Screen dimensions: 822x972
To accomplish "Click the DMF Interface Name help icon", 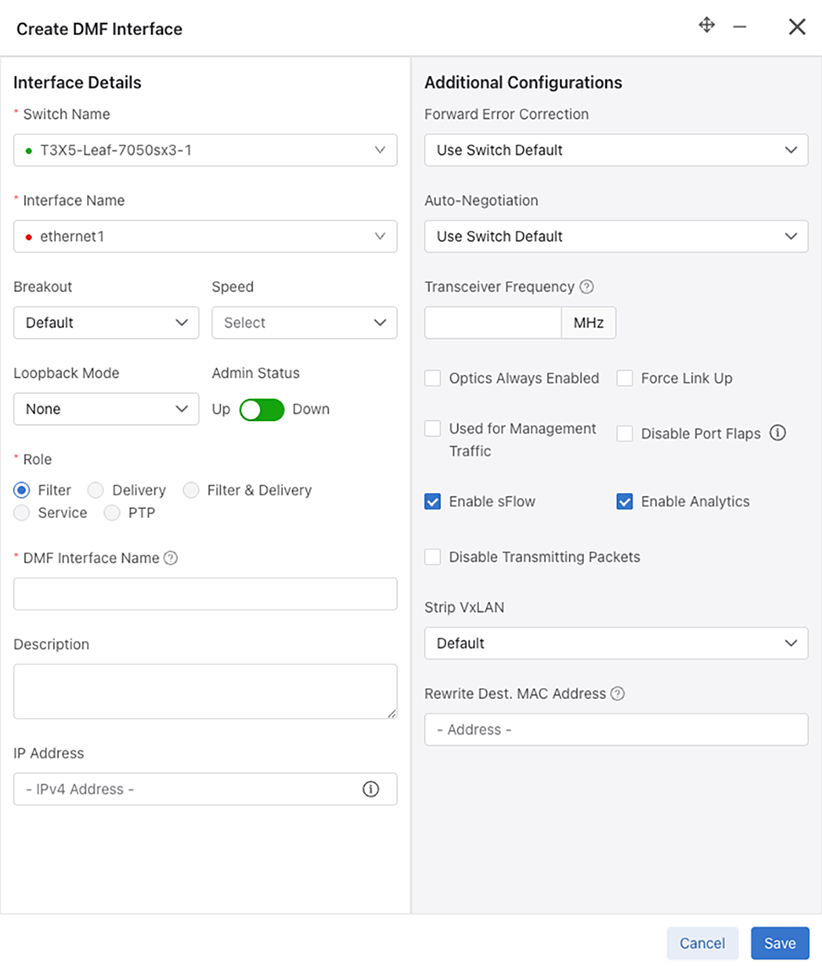I will (x=171, y=558).
